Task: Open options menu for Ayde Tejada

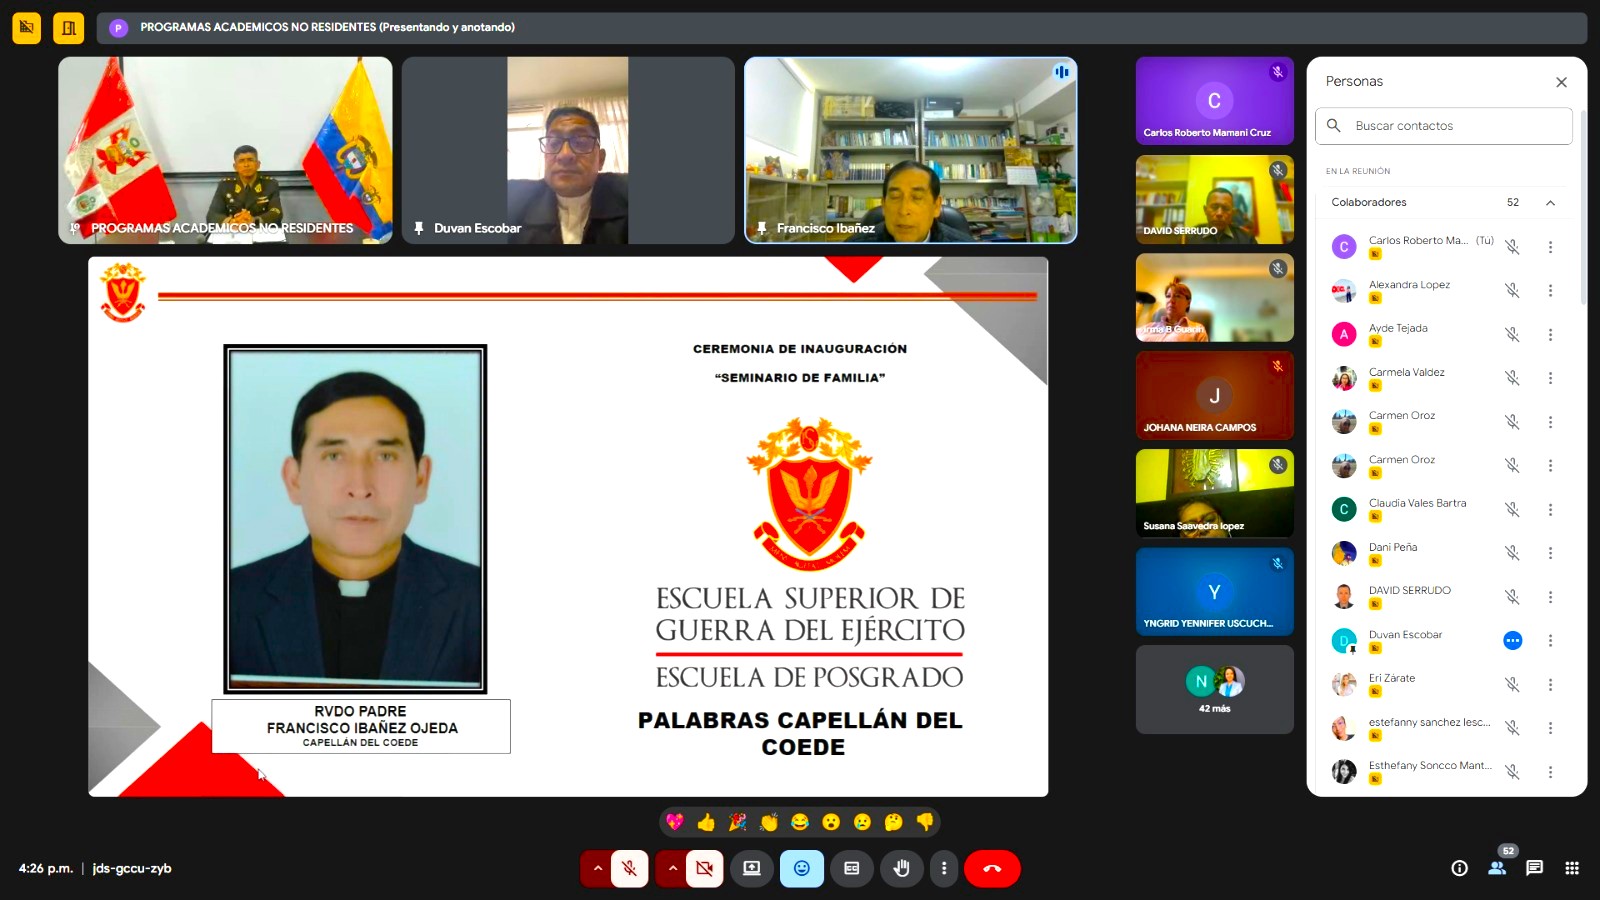Action: (1550, 335)
